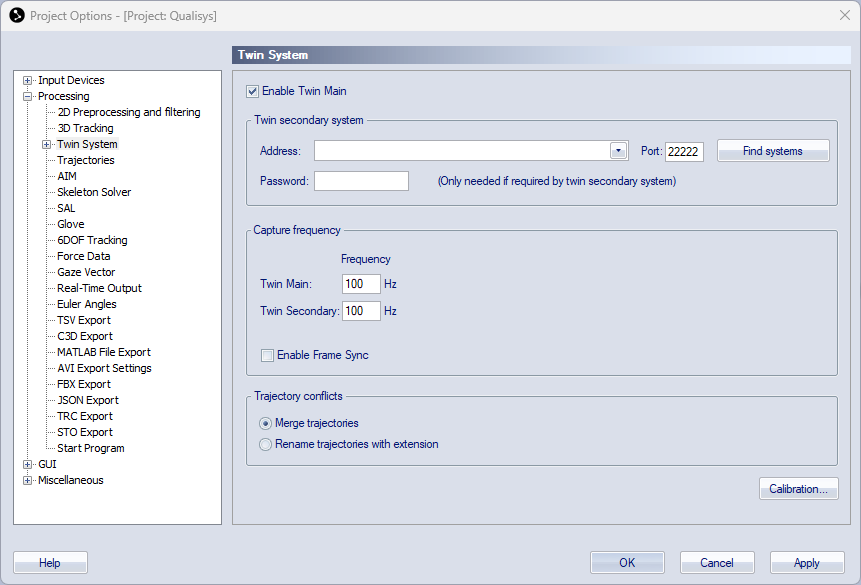Select Merge trajectories radio option
861x585 pixels.
point(266,423)
